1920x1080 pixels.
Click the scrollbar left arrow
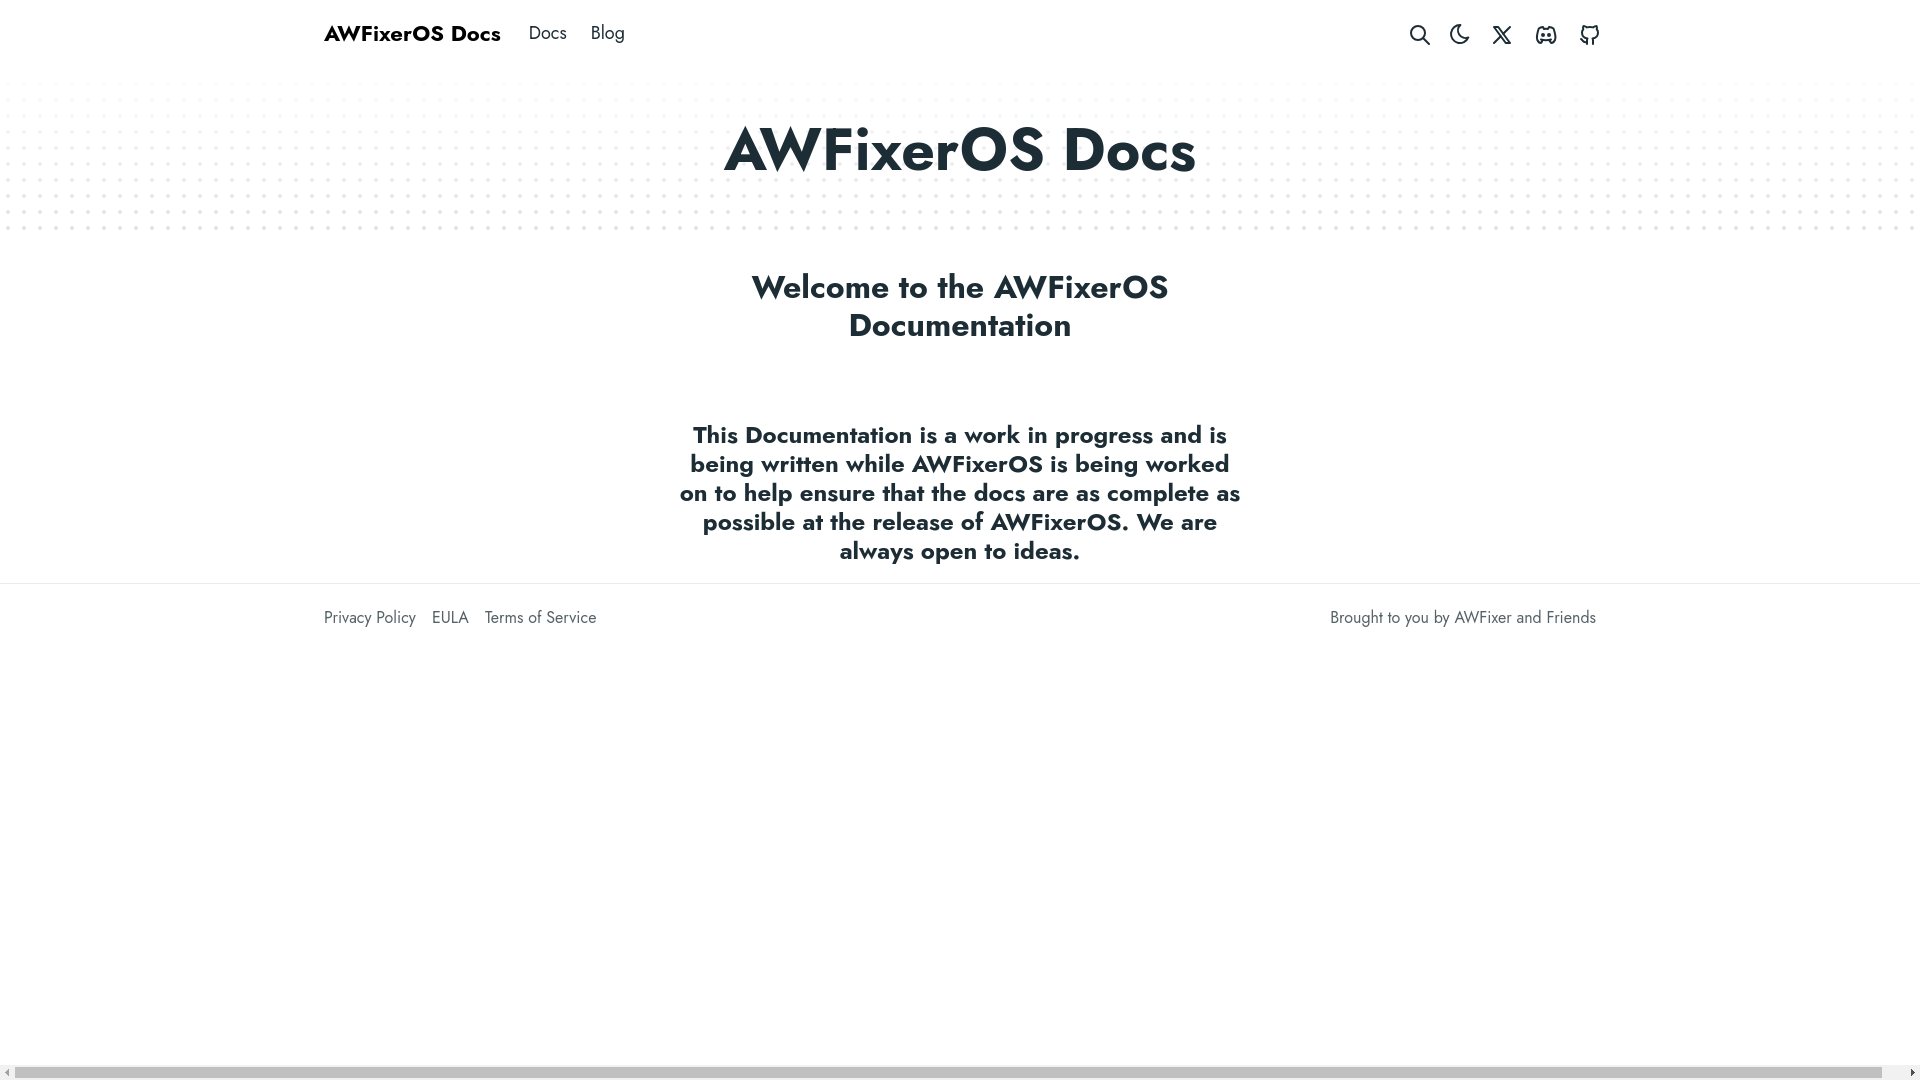[x=7, y=1073]
